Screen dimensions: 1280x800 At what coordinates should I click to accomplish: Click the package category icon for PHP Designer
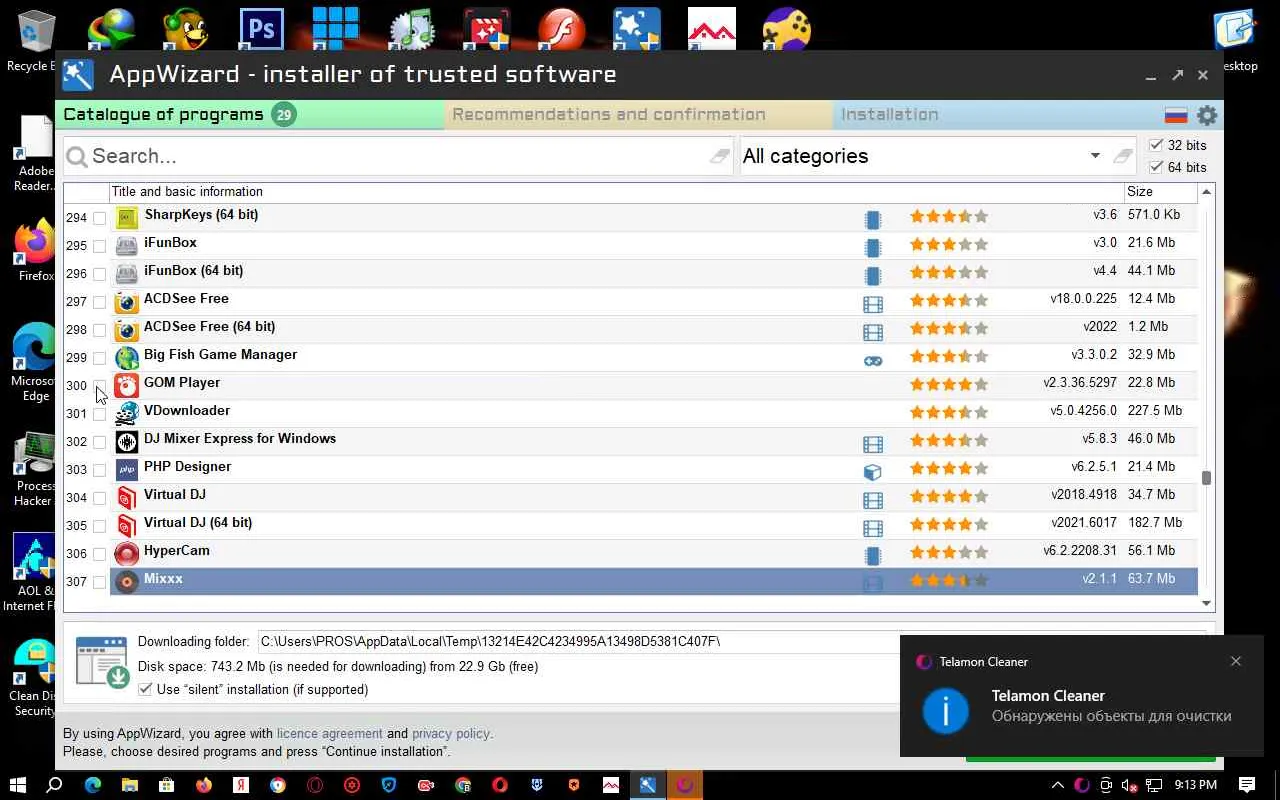click(873, 473)
